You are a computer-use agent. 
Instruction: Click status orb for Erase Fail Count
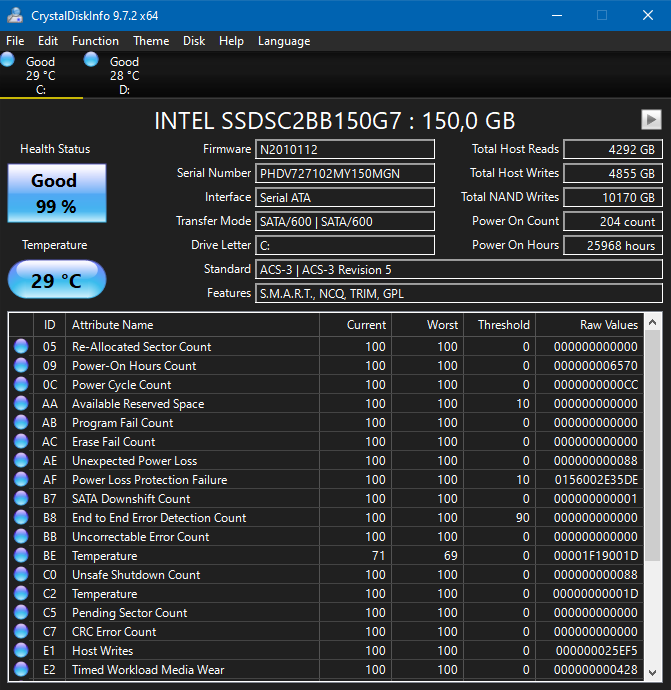(21, 441)
